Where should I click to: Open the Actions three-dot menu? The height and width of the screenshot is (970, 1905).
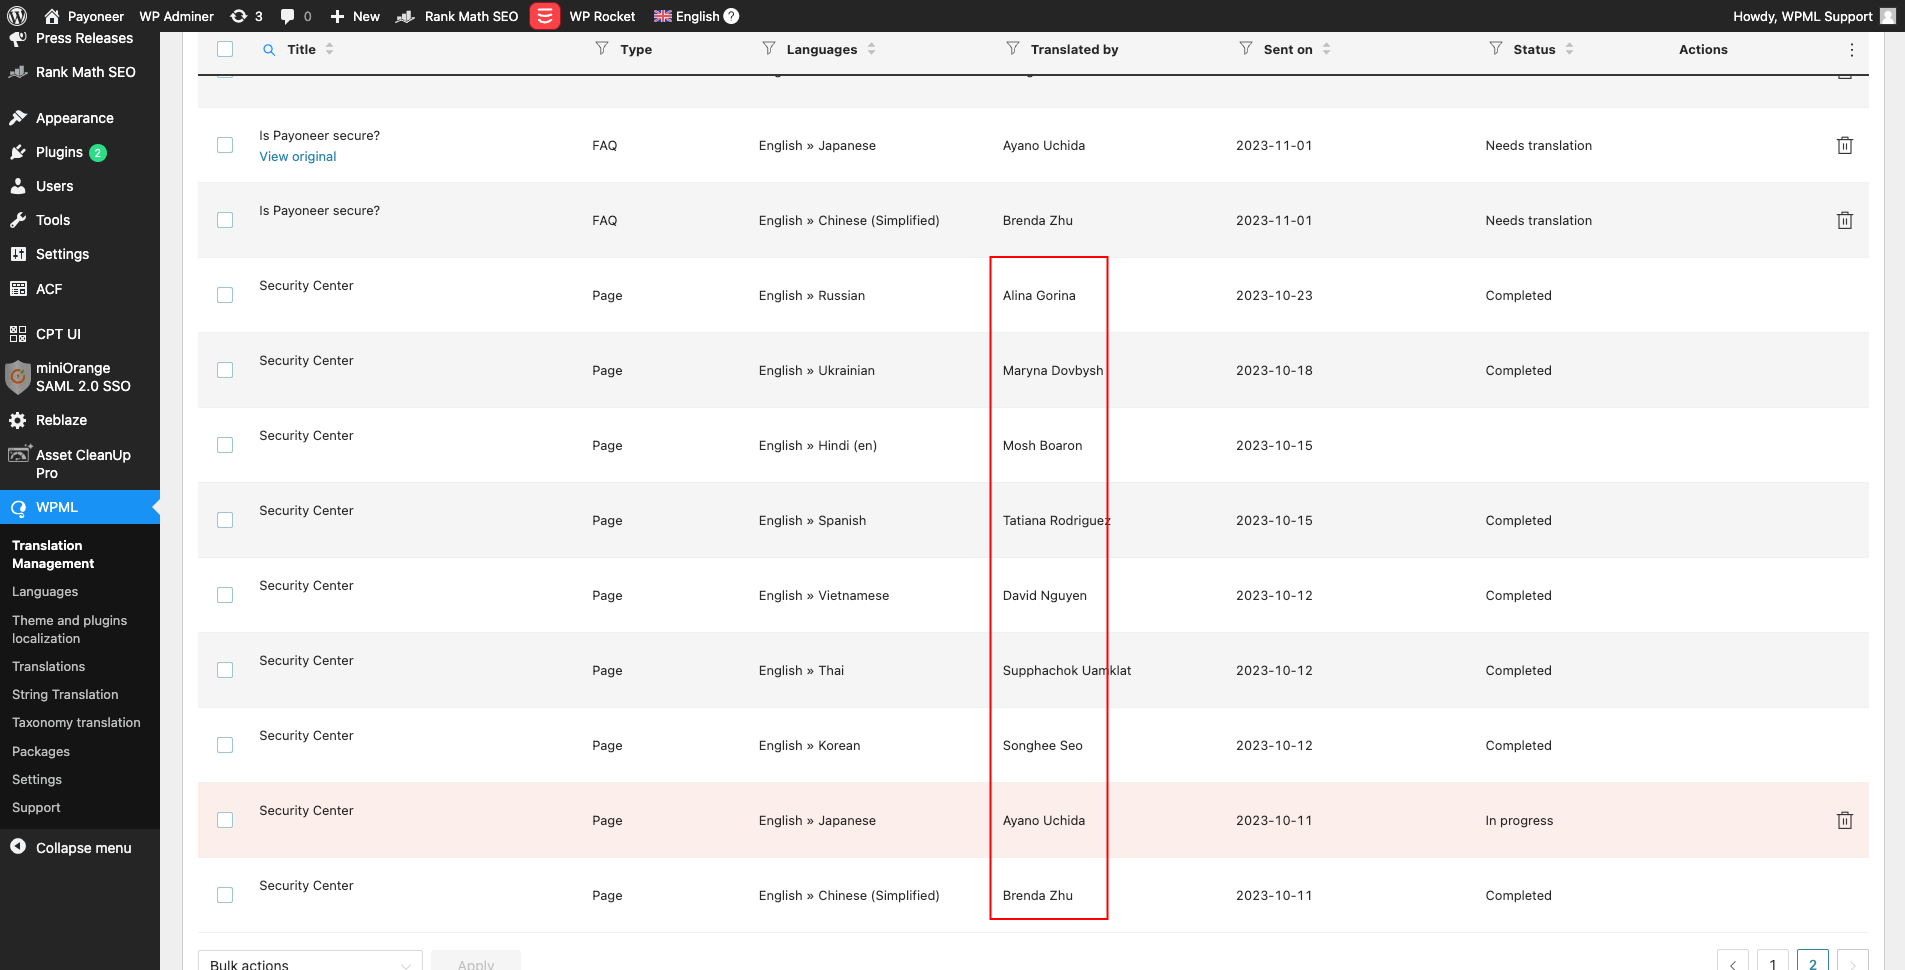coord(1852,49)
